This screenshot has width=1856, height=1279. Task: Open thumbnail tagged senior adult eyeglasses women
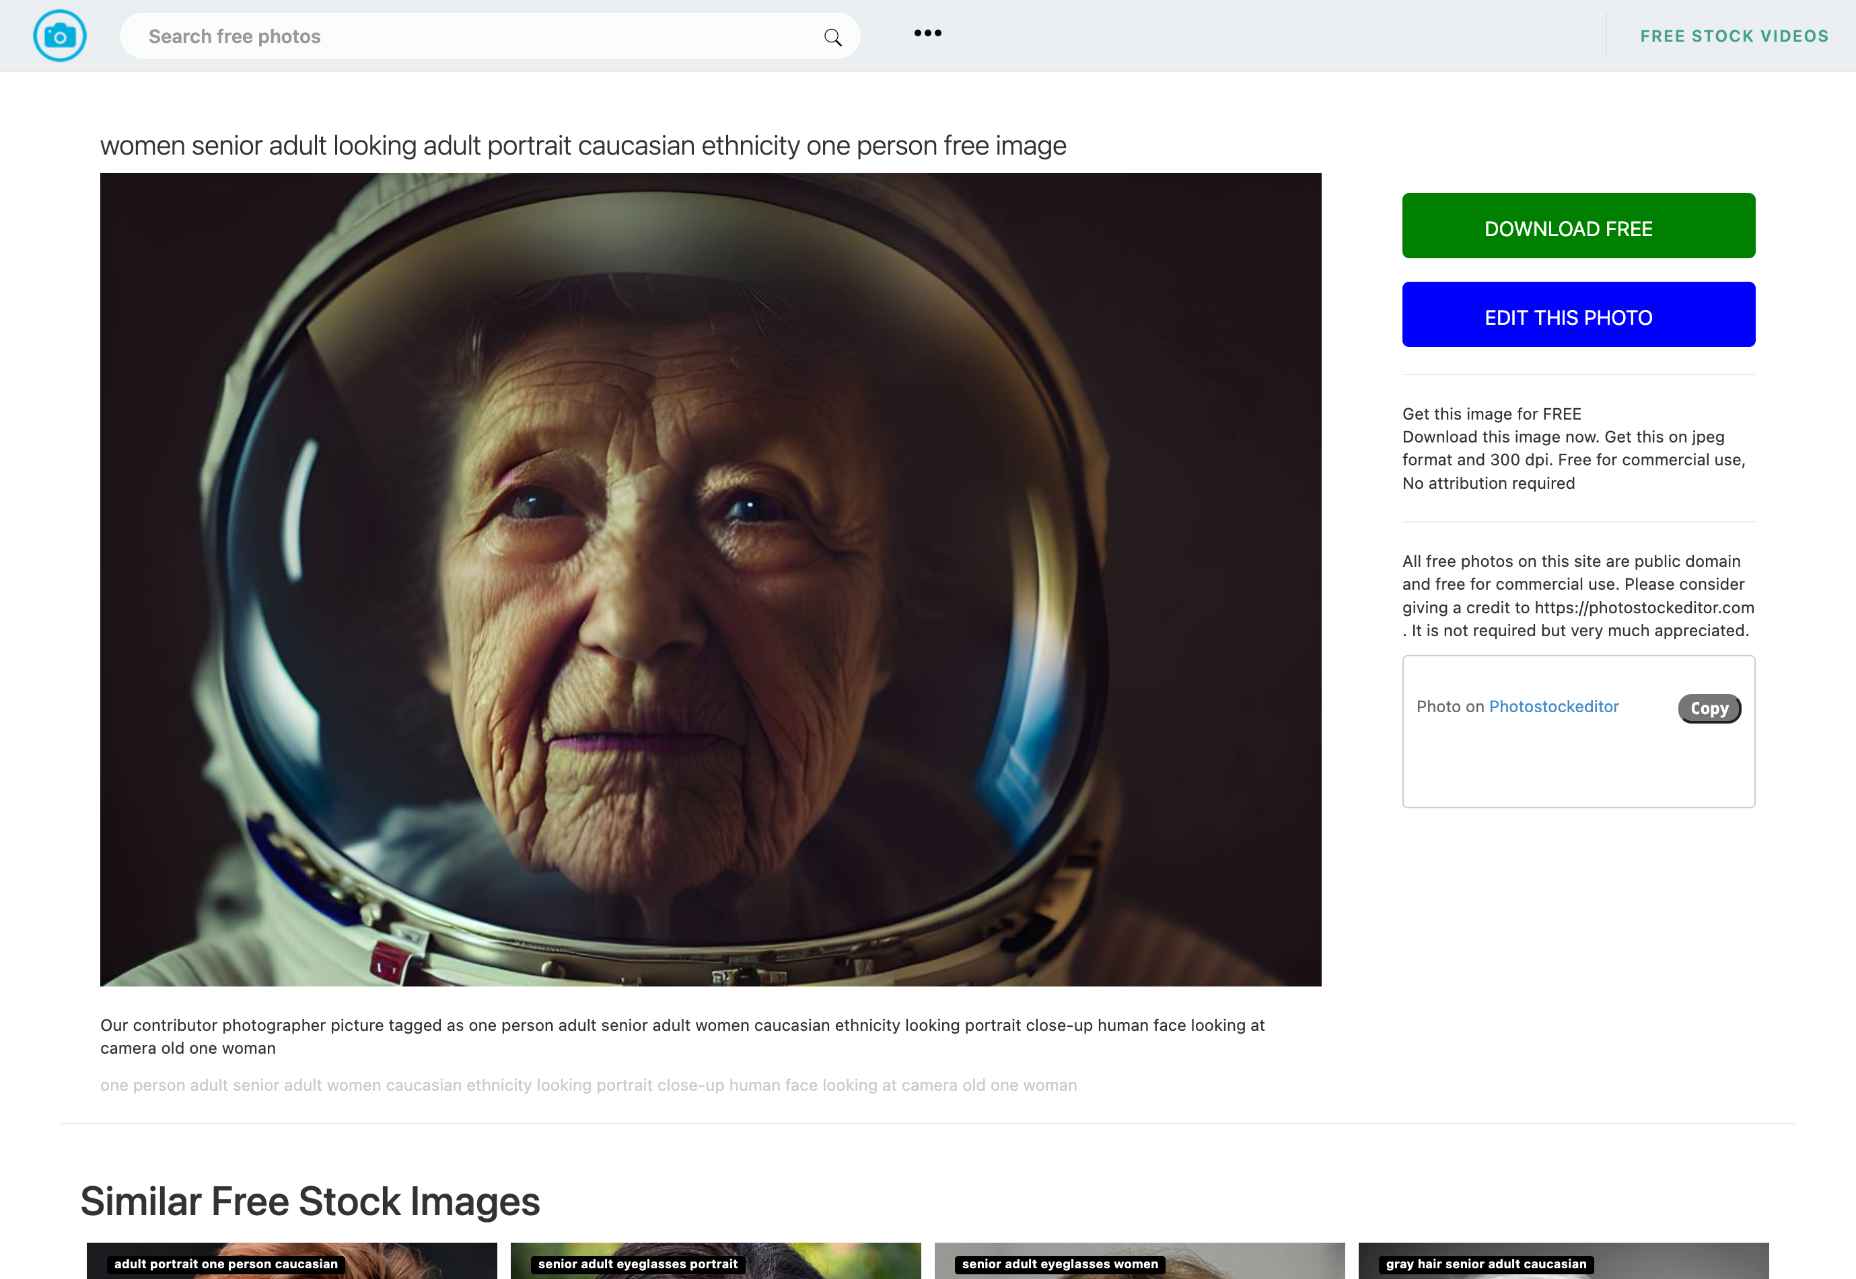[1140, 1261]
